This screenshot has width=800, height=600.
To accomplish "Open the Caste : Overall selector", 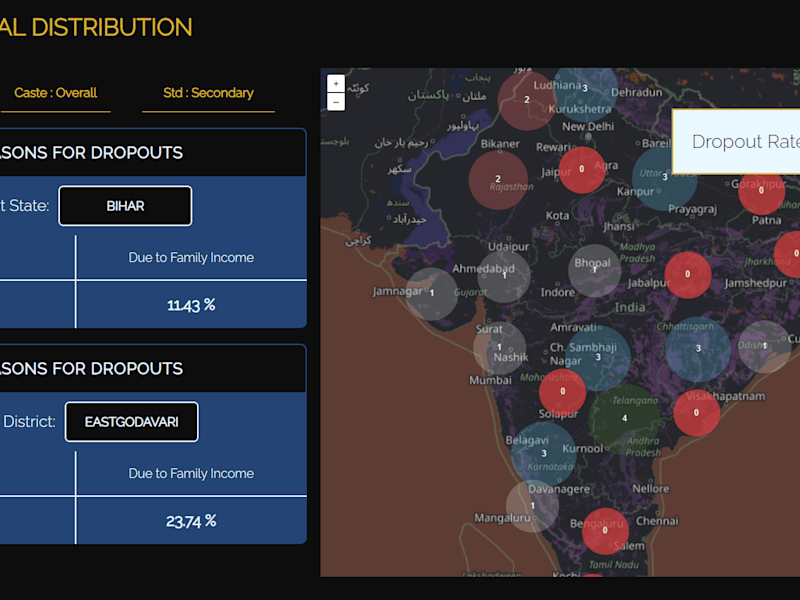I will coord(56,93).
